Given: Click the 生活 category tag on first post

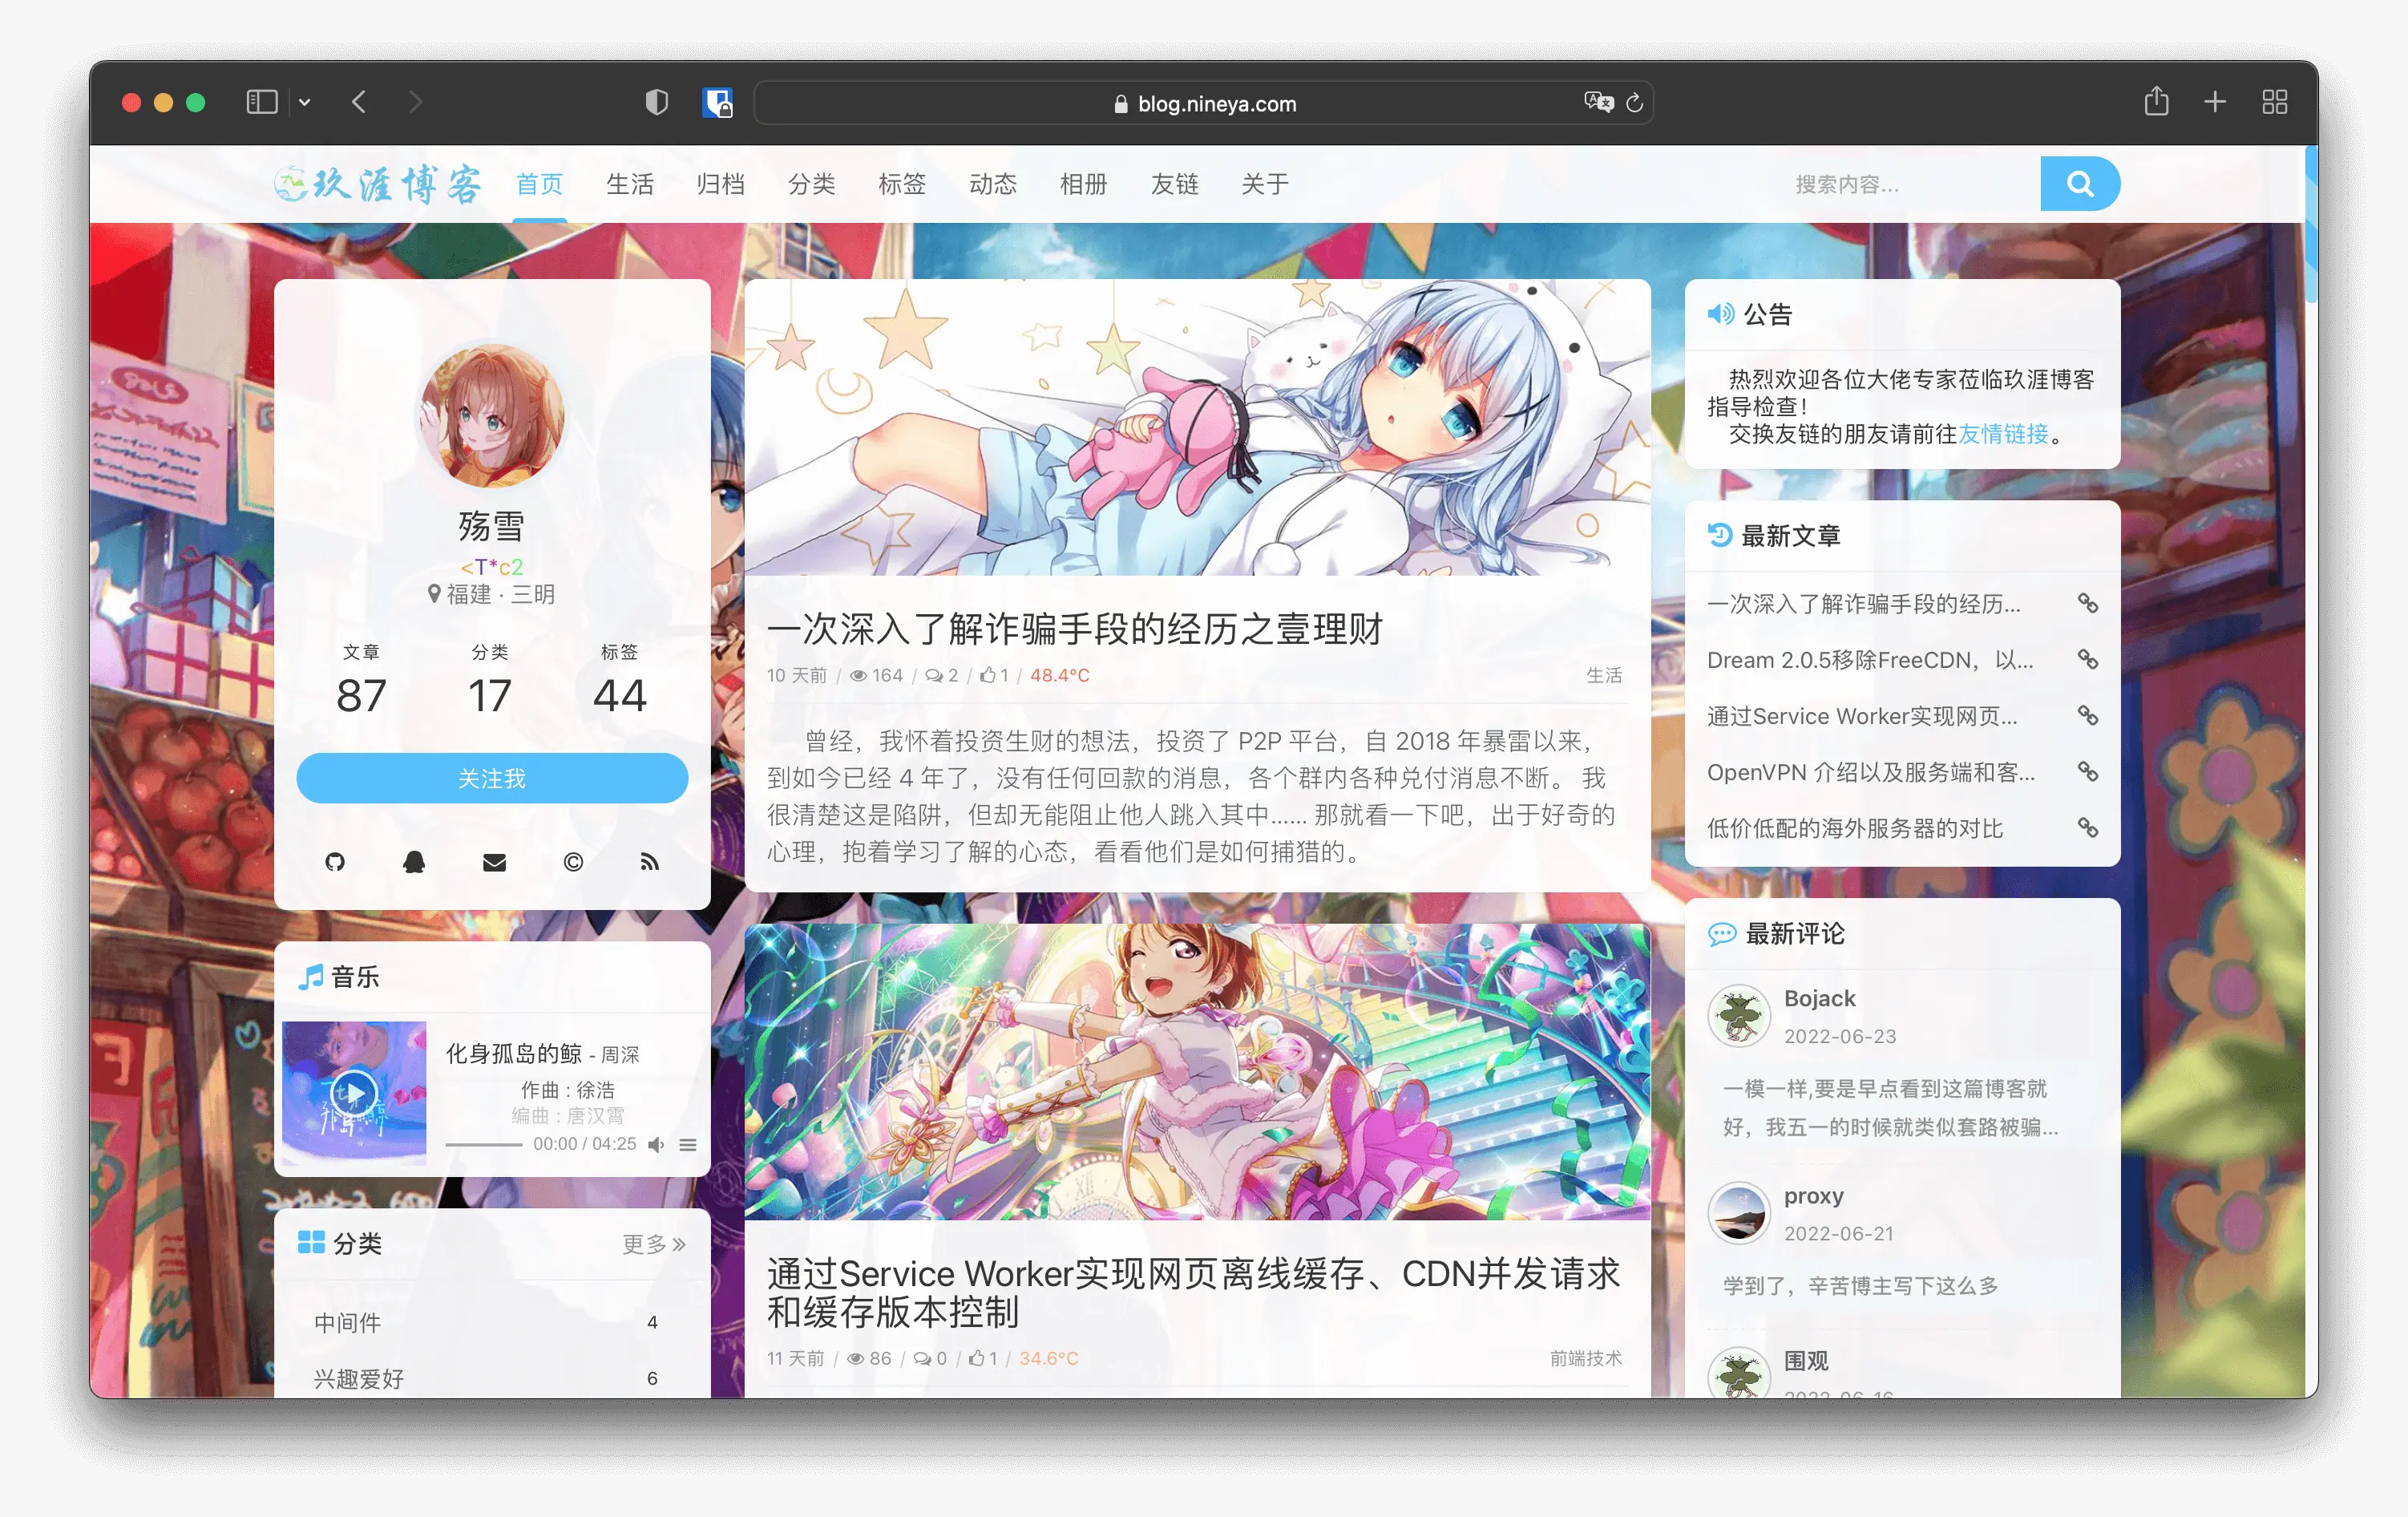Looking at the screenshot, I should pos(1604,675).
